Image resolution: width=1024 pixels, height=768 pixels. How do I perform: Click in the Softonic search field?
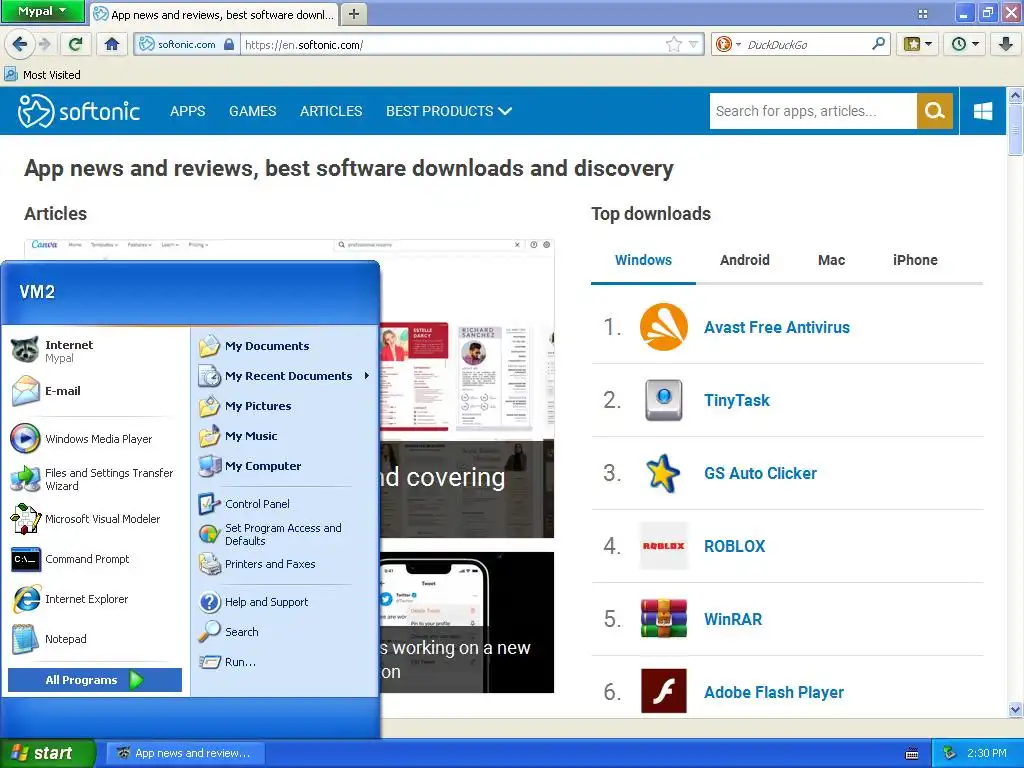tap(812, 111)
